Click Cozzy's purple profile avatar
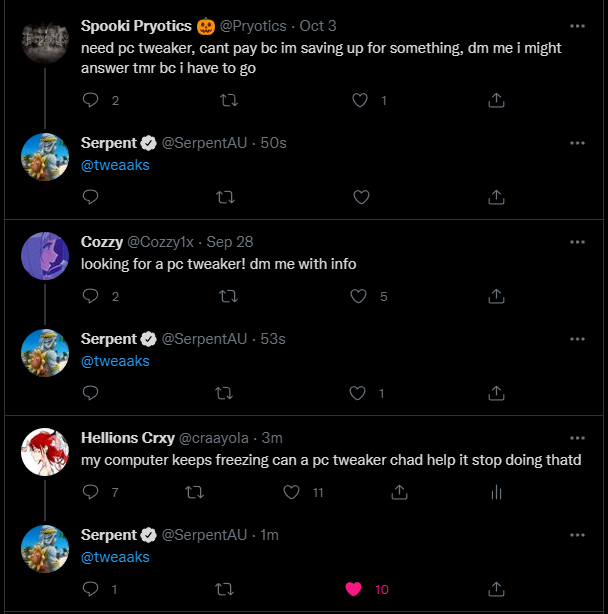Screen dimensions: 608x614 [45, 256]
